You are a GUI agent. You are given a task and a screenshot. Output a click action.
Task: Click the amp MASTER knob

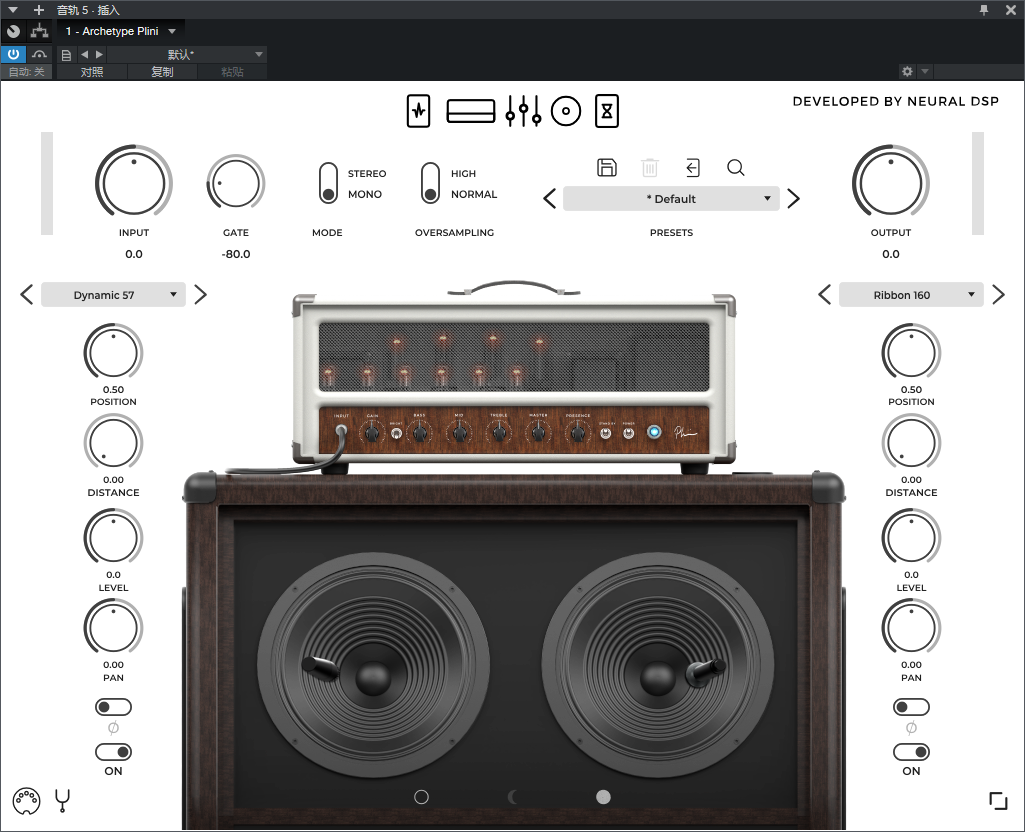538,432
